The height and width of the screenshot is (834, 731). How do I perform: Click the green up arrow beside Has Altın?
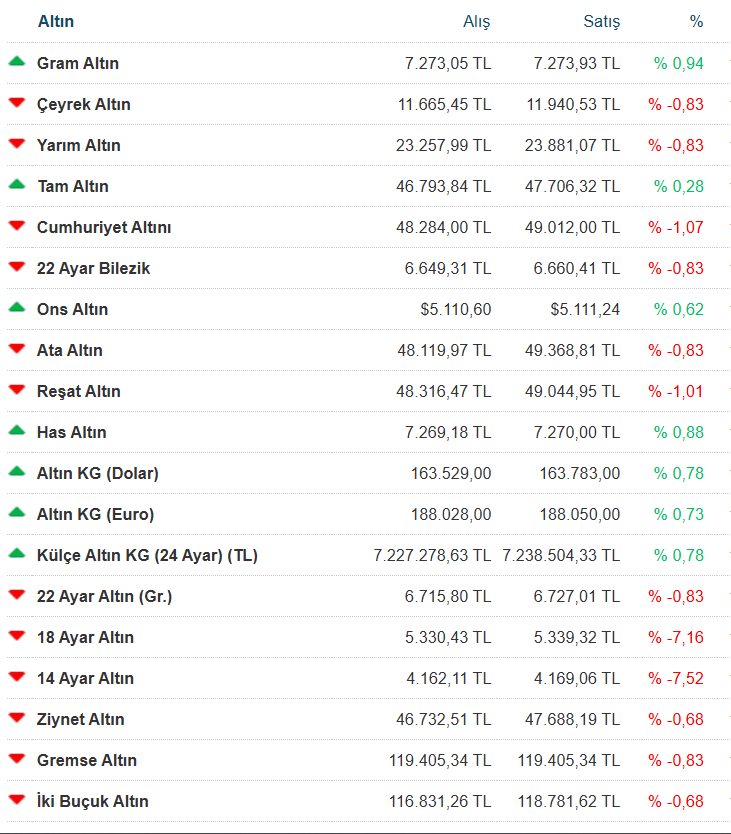[x=16, y=431]
